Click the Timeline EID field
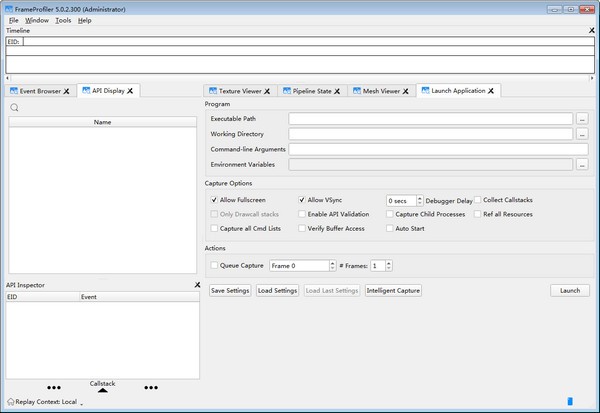The image size is (600, 413). point(308,41)
